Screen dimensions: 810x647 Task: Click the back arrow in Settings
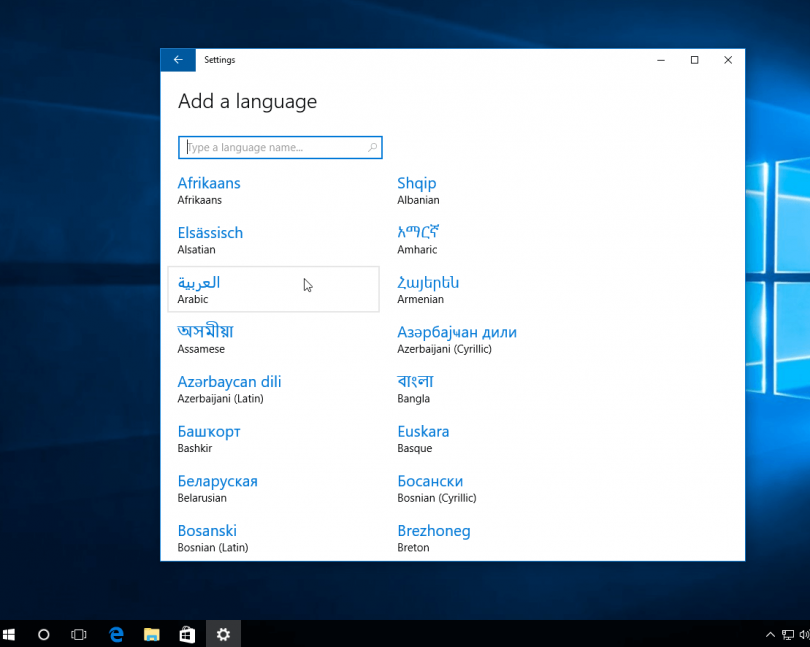pos(178,60)
